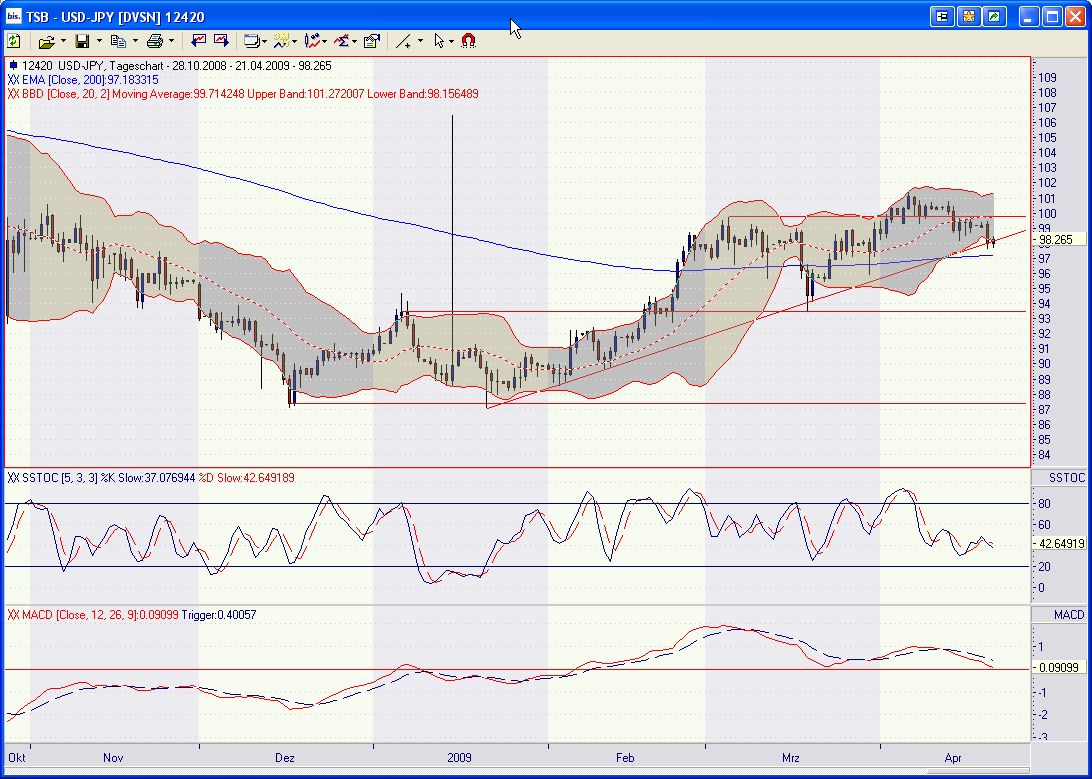This screenshot has width=1092, height=779.
Task: Open the dropdown beside the printer icon
Action: click(x=169, y=41)
